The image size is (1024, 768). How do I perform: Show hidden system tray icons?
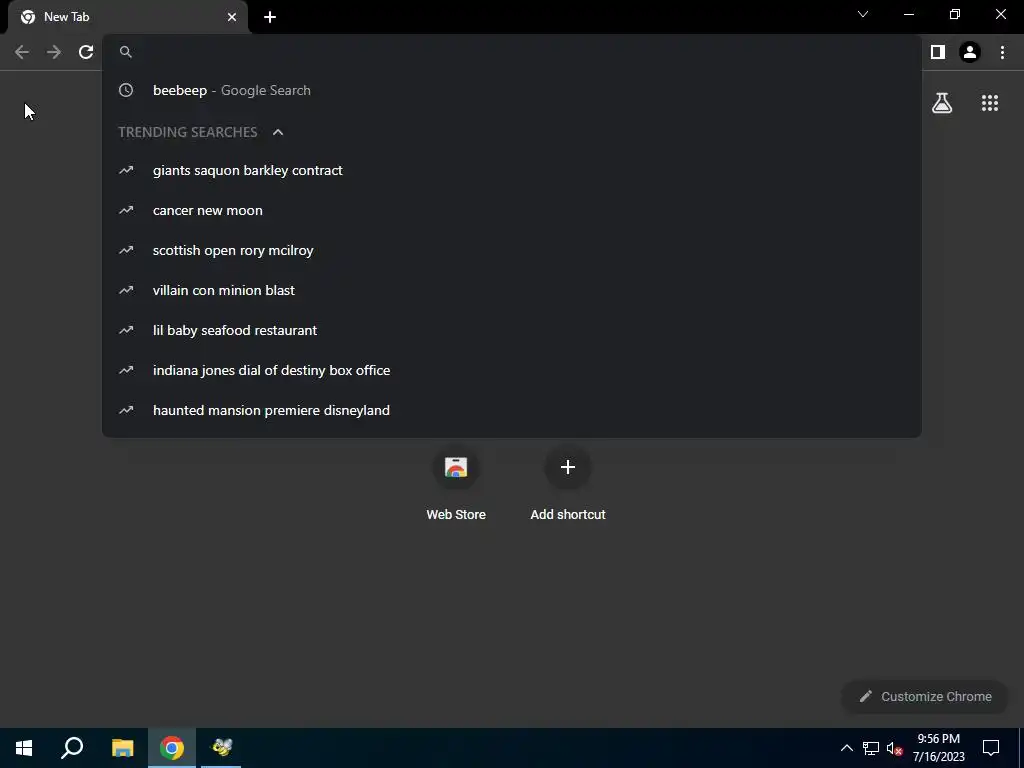click(x=846, y=748)
